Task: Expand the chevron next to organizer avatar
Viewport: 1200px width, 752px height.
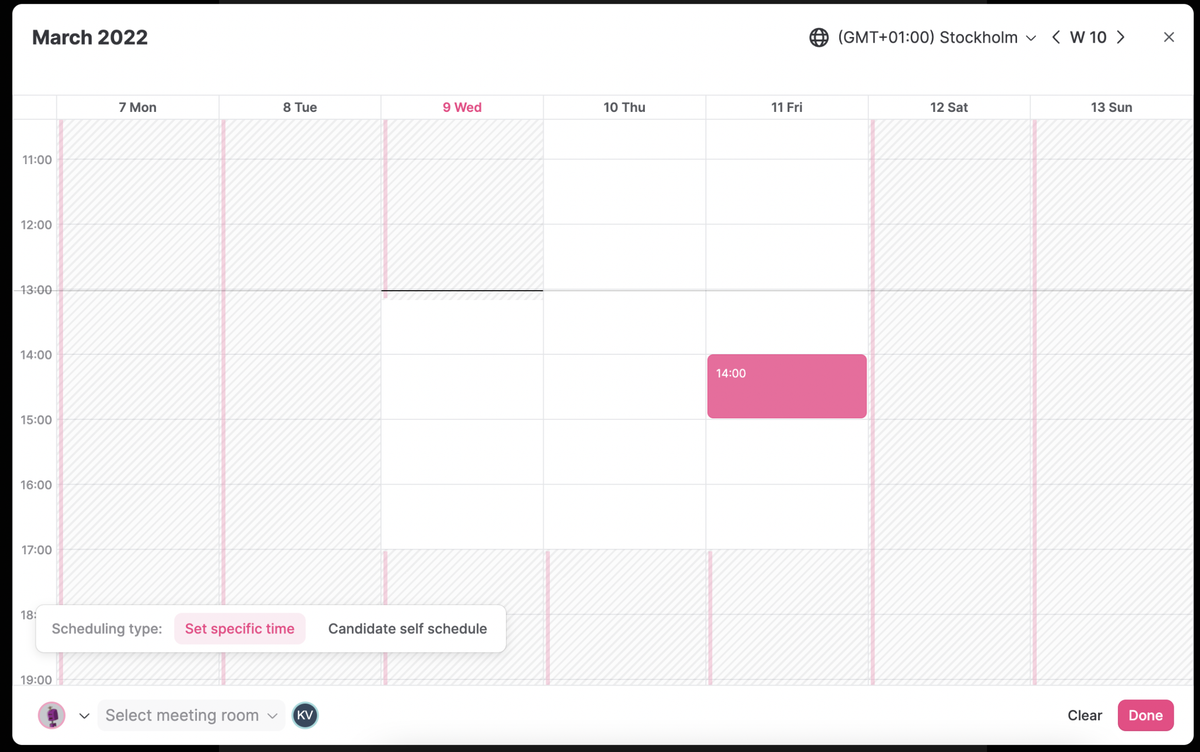Action: pos(85,716)
